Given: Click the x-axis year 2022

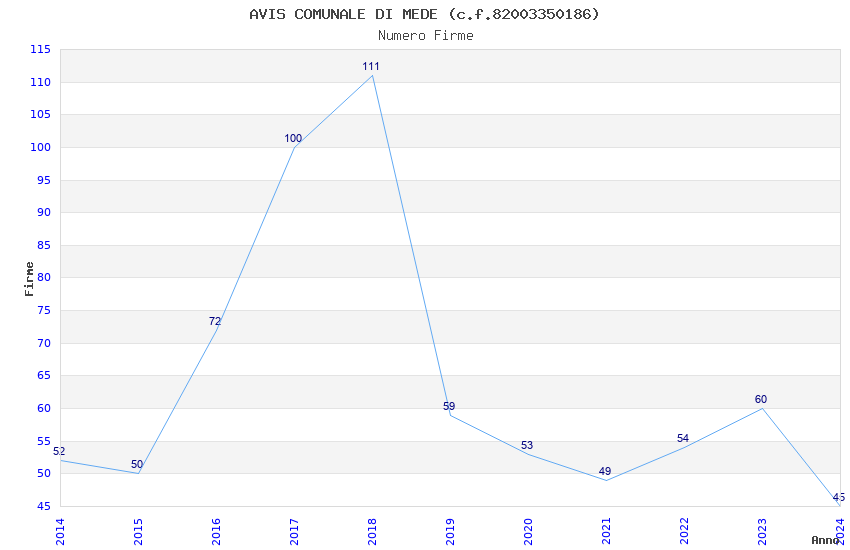Looking at the screenshot, I should pyautogui.click(x=685, y=532).
